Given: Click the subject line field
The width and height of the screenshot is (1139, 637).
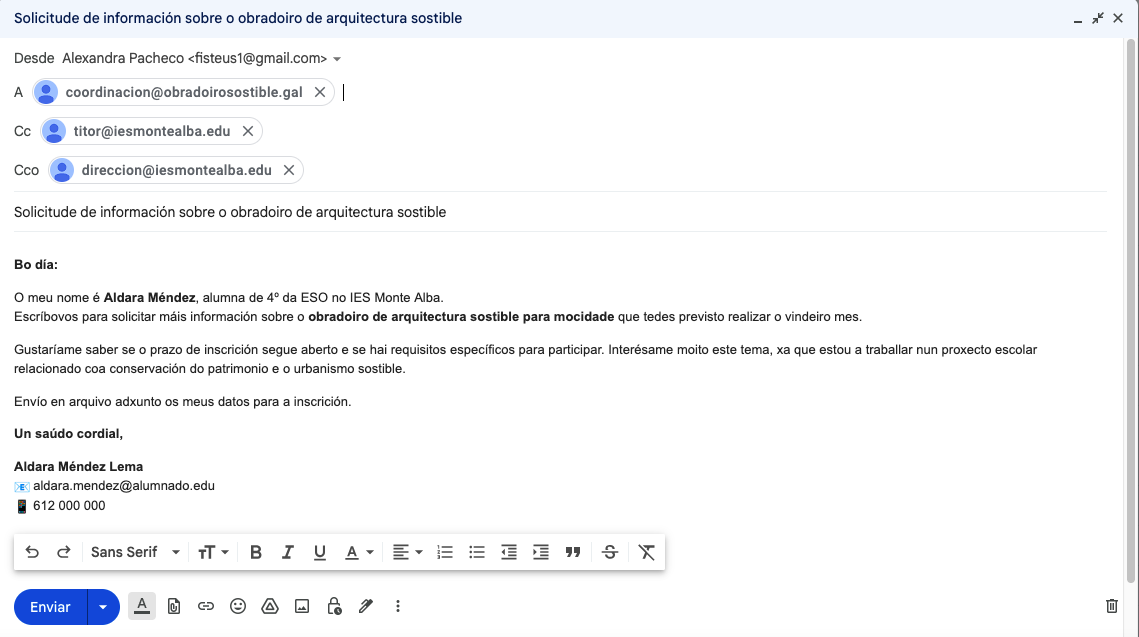Looking at the screenshot, I should point(560,212).
